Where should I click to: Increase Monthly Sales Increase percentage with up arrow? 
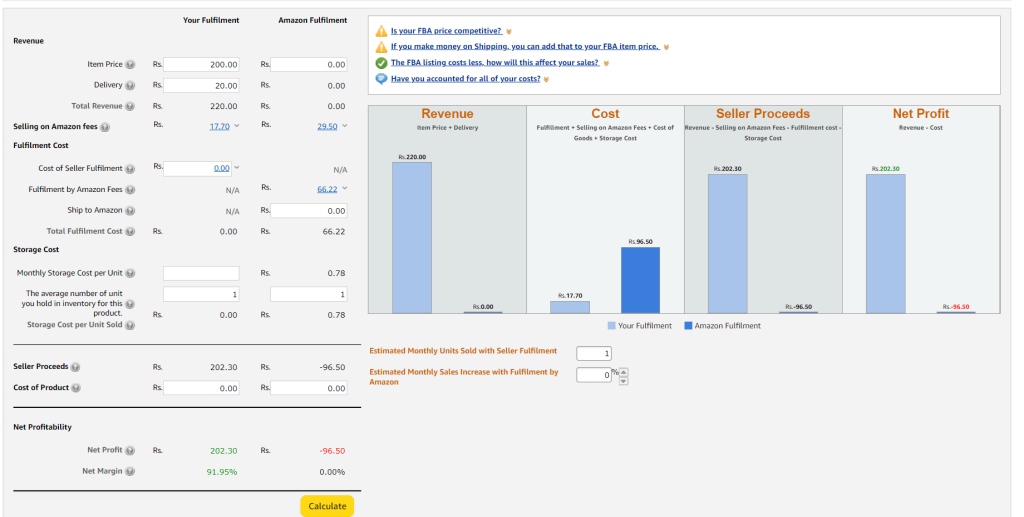624,372
